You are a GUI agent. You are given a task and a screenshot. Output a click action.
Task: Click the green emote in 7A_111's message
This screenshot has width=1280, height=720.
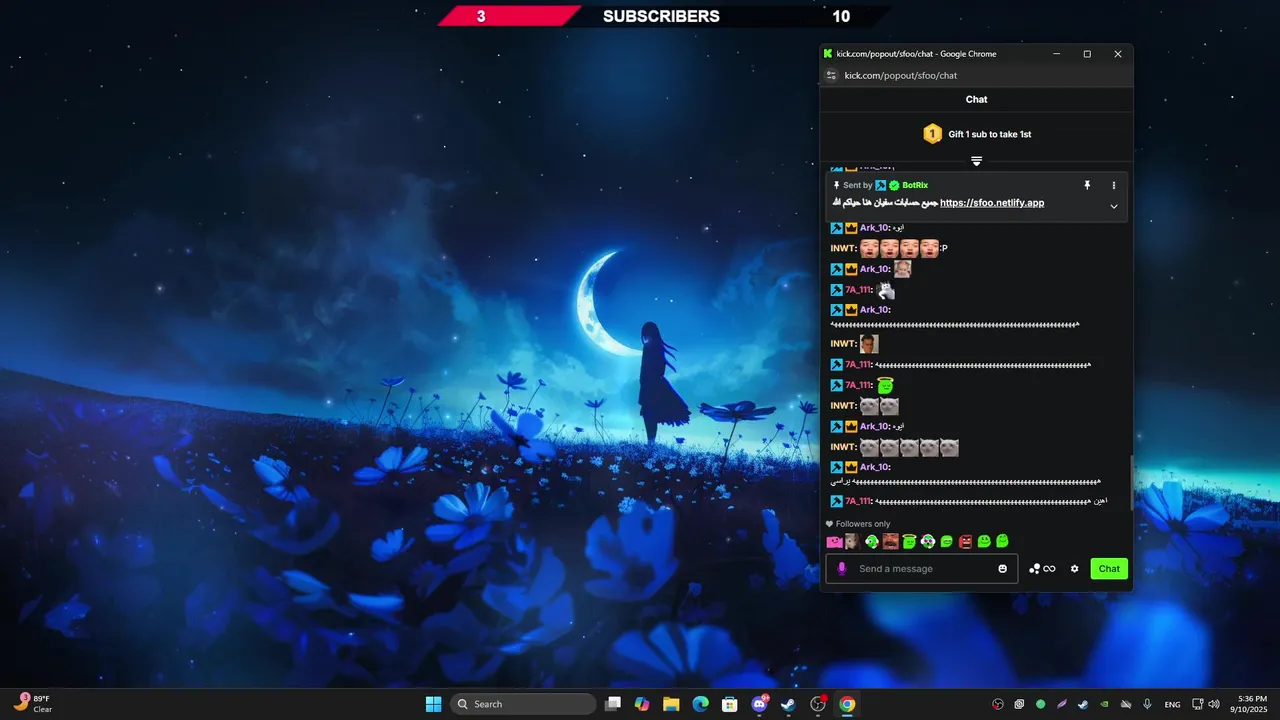(x=885, y=385)
